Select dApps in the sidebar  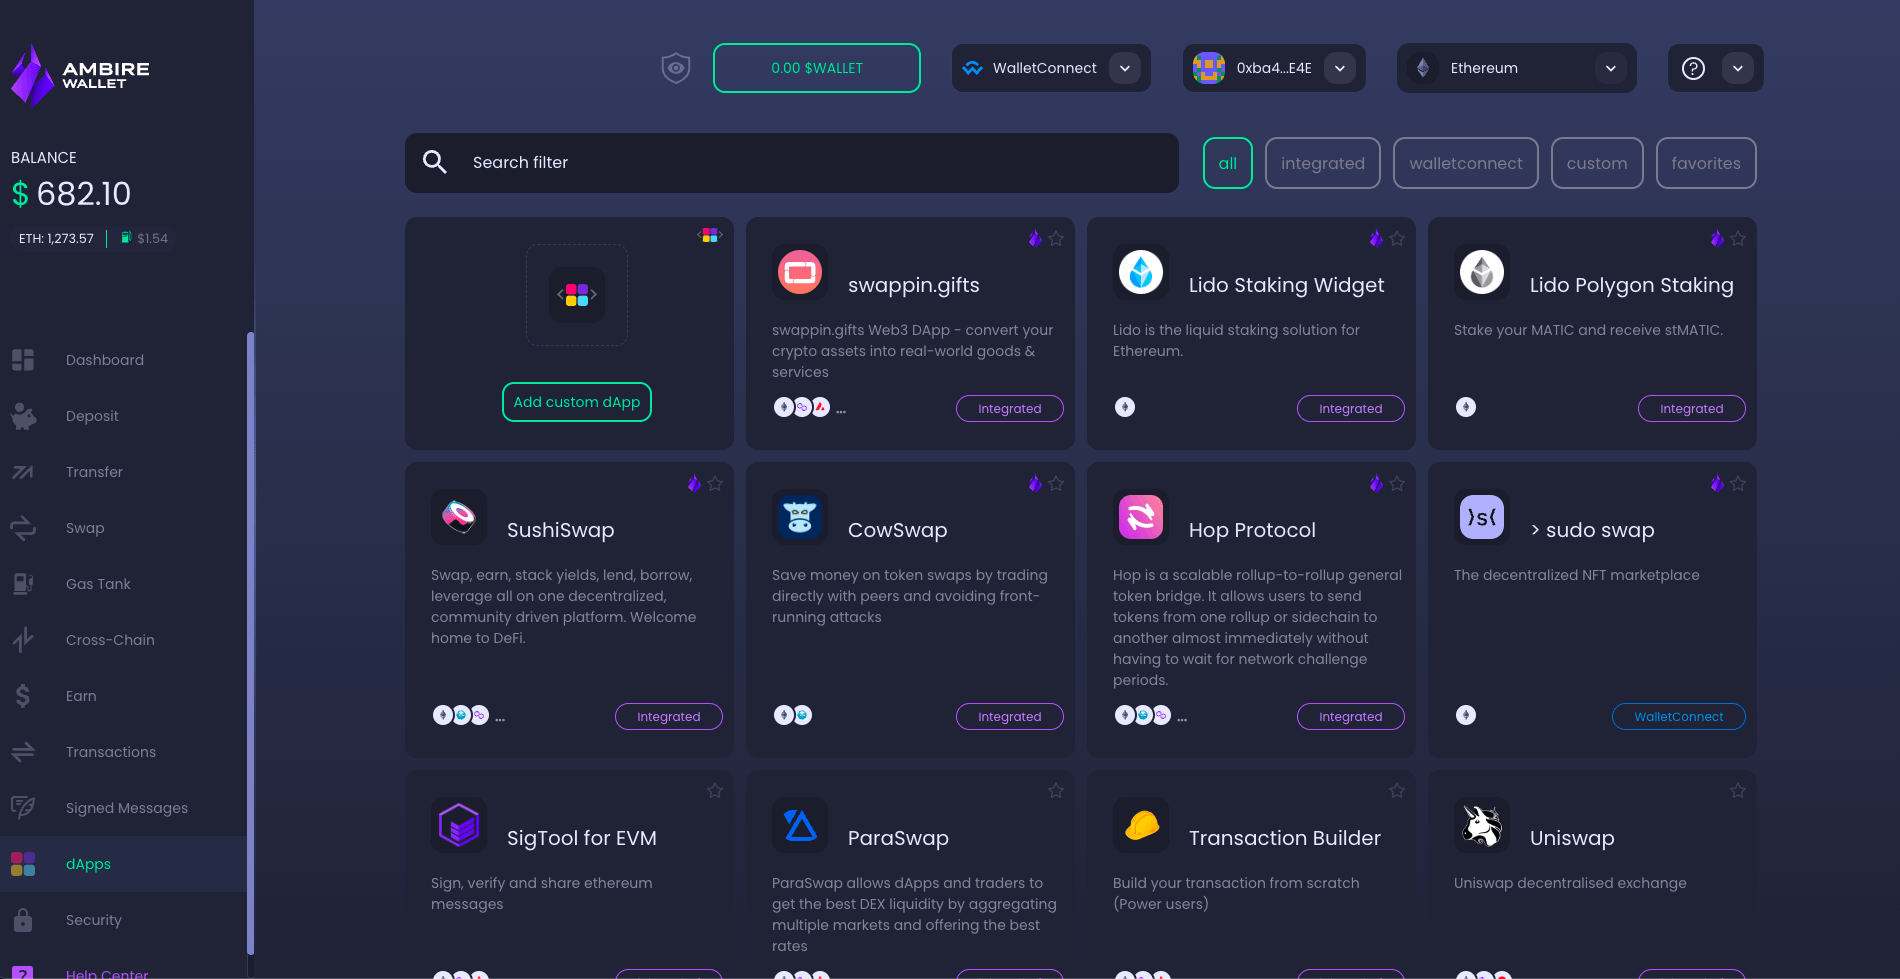coord(123,864)
